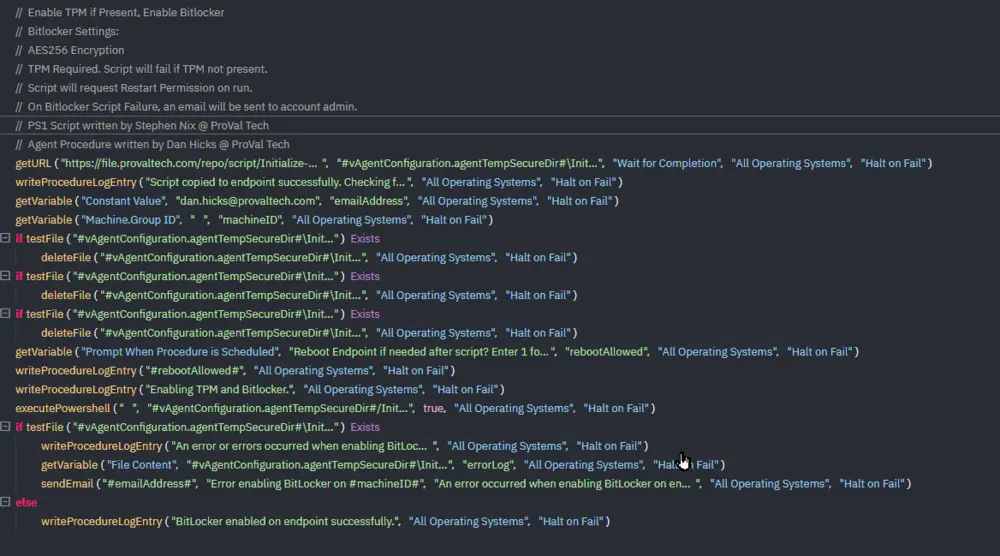Click the 'errorLog' variable name

(x=489, y=465)
